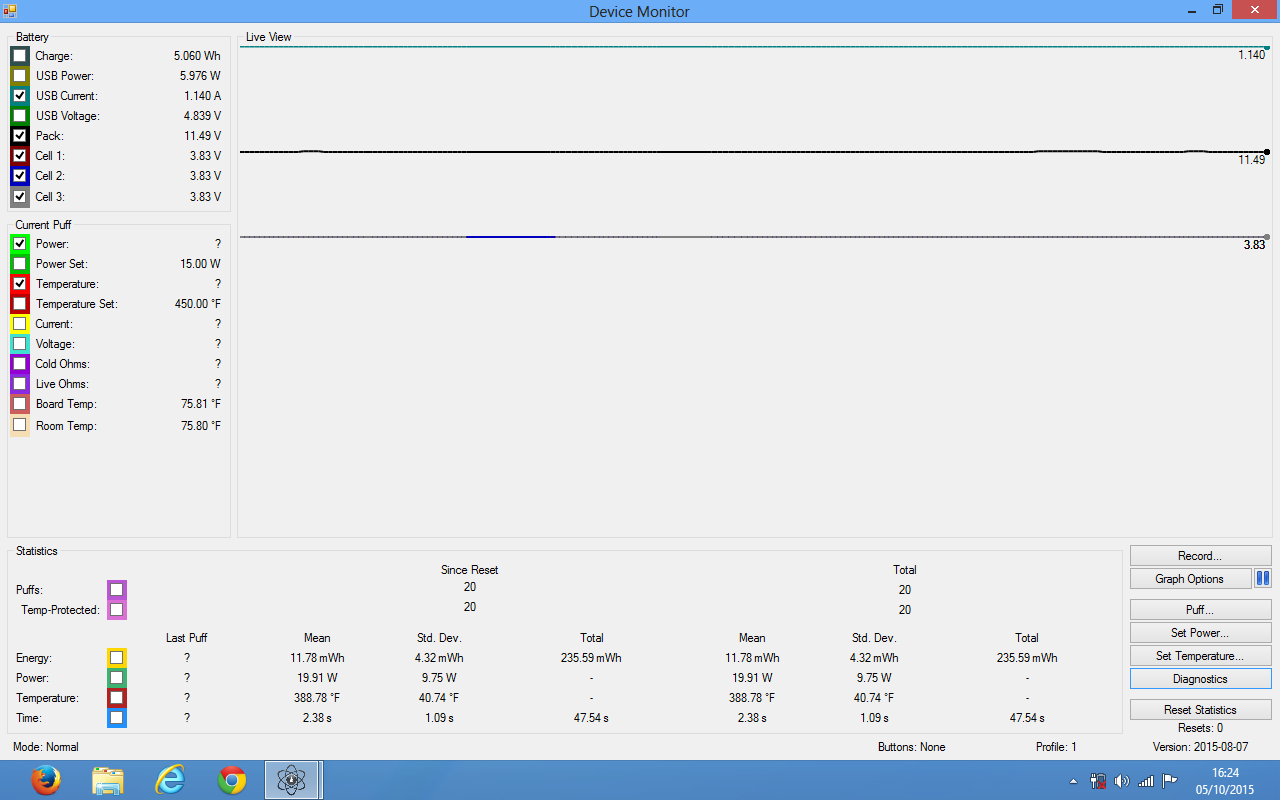Open the Graph Options button
The width and height of the screenshot is (1280, 800).
click(1190, 579)
